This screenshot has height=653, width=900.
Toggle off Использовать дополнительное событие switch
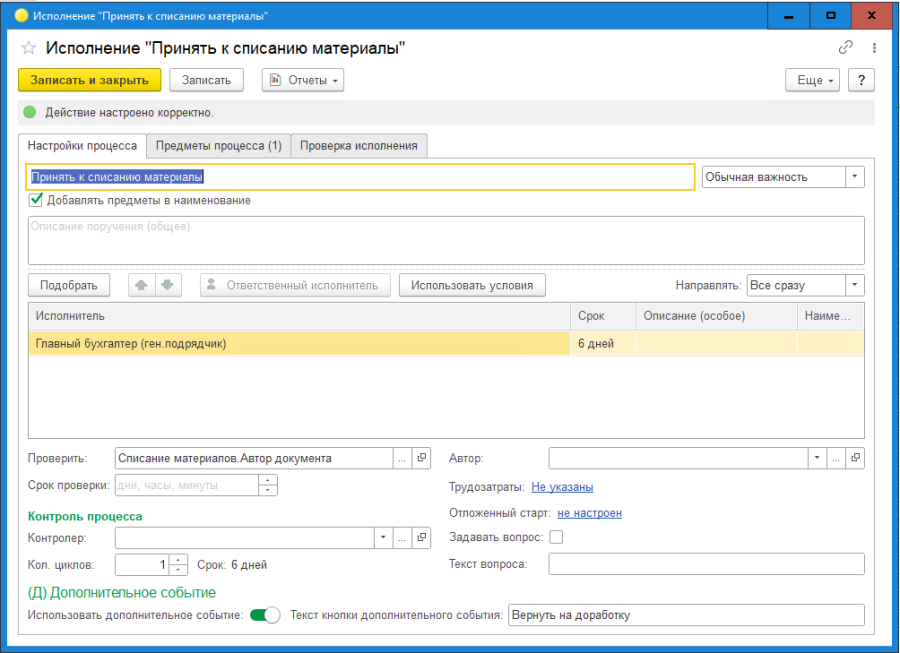click(x=265, y=615)
